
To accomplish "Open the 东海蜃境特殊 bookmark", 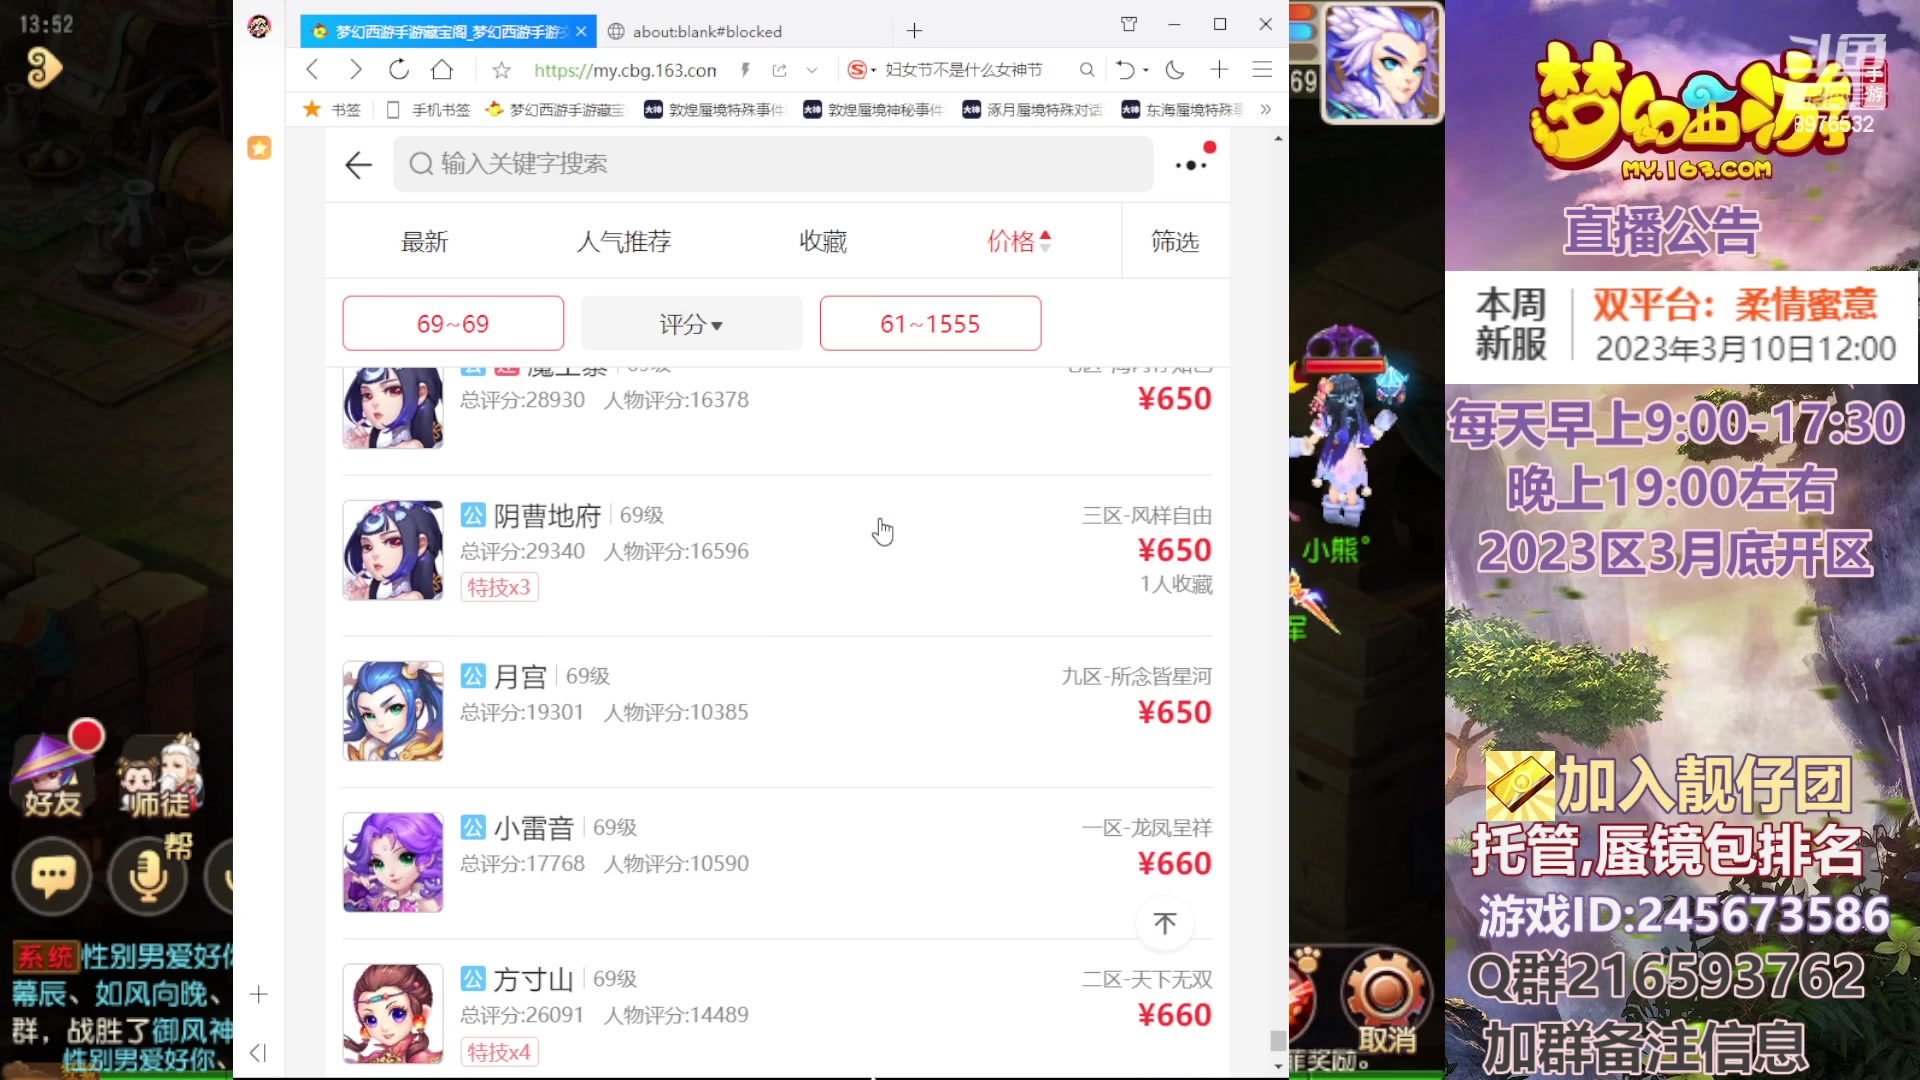I will click(1183, 109).
